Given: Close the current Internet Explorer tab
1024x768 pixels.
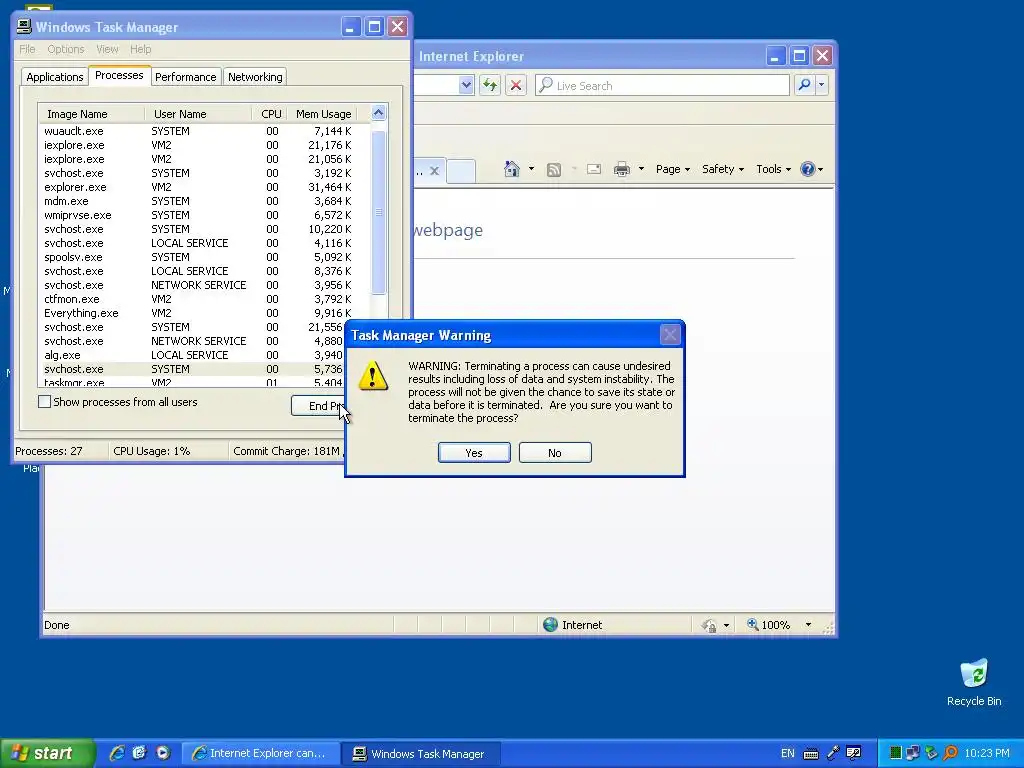Looking at the screenshot, I should pos(434,171).
